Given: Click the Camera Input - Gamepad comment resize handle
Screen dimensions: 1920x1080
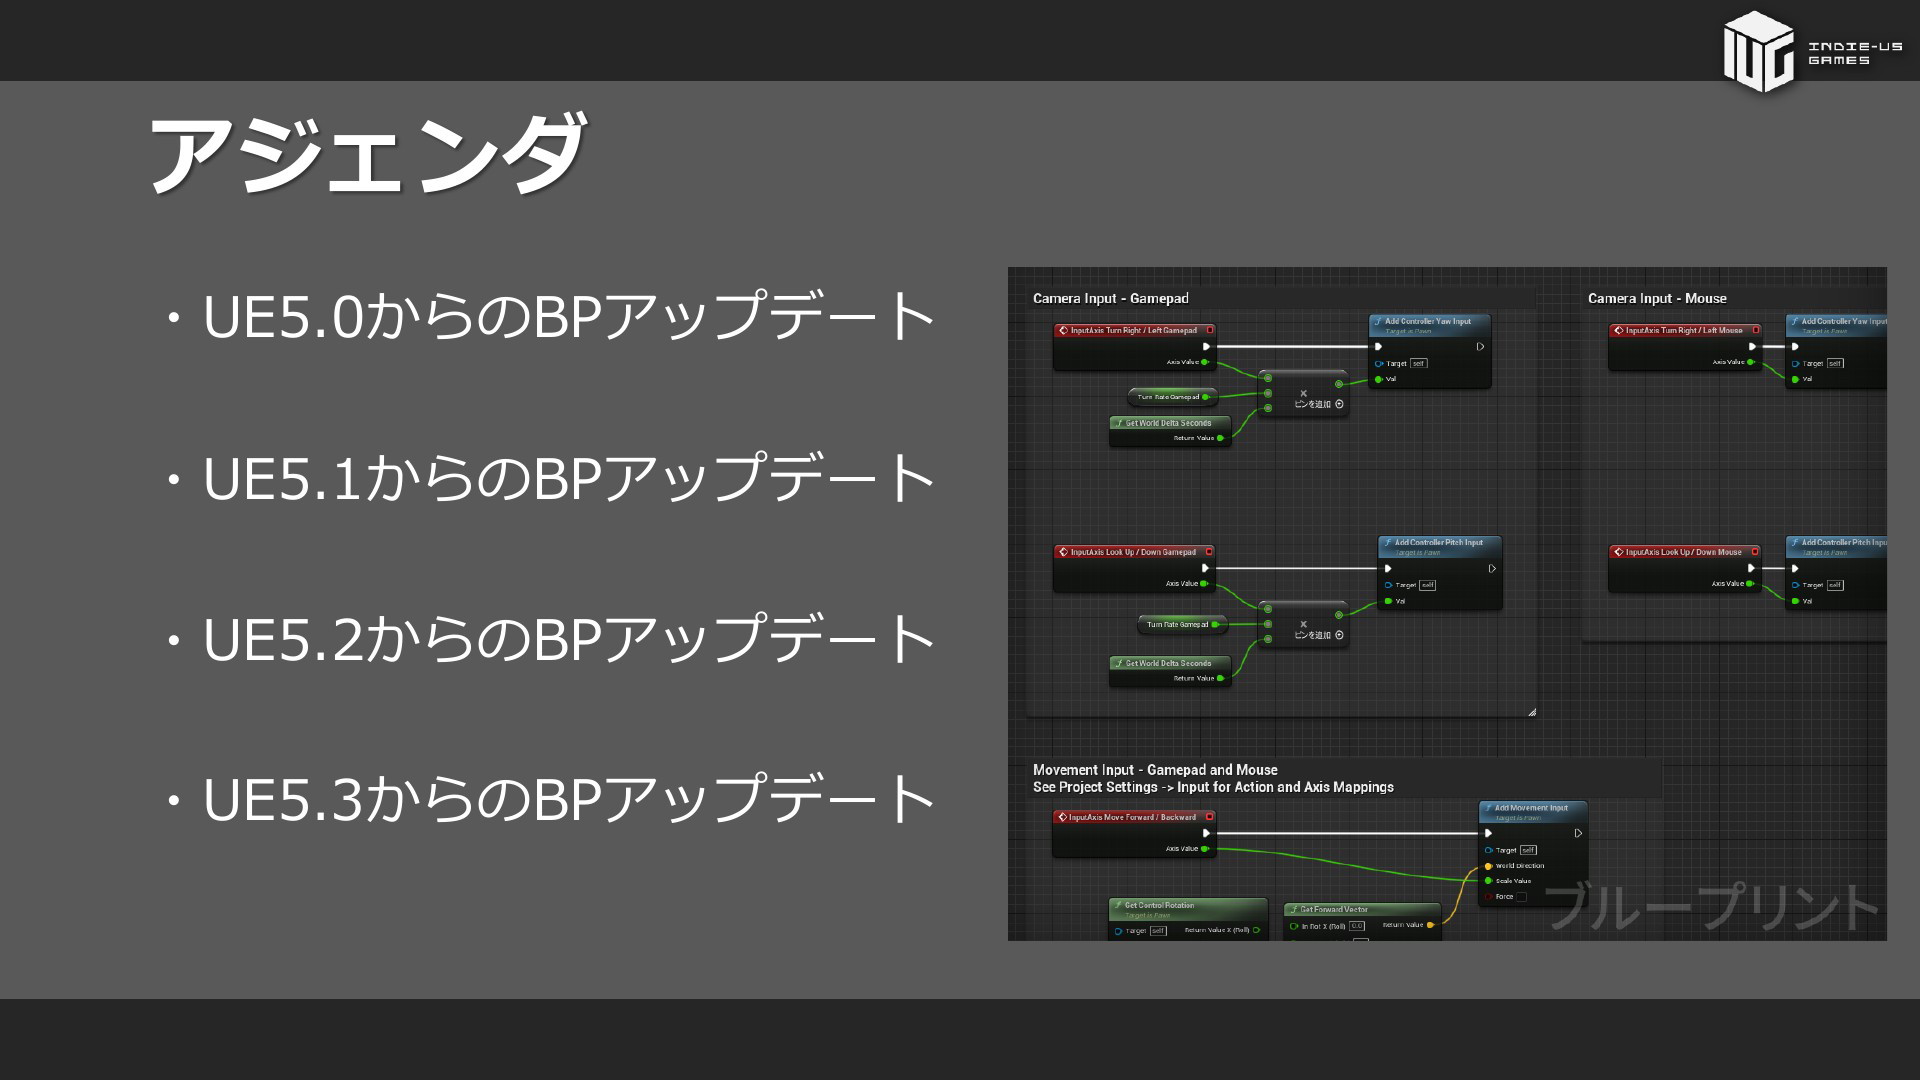Looking at the screenshot, I should click(x=1532, y=712).
